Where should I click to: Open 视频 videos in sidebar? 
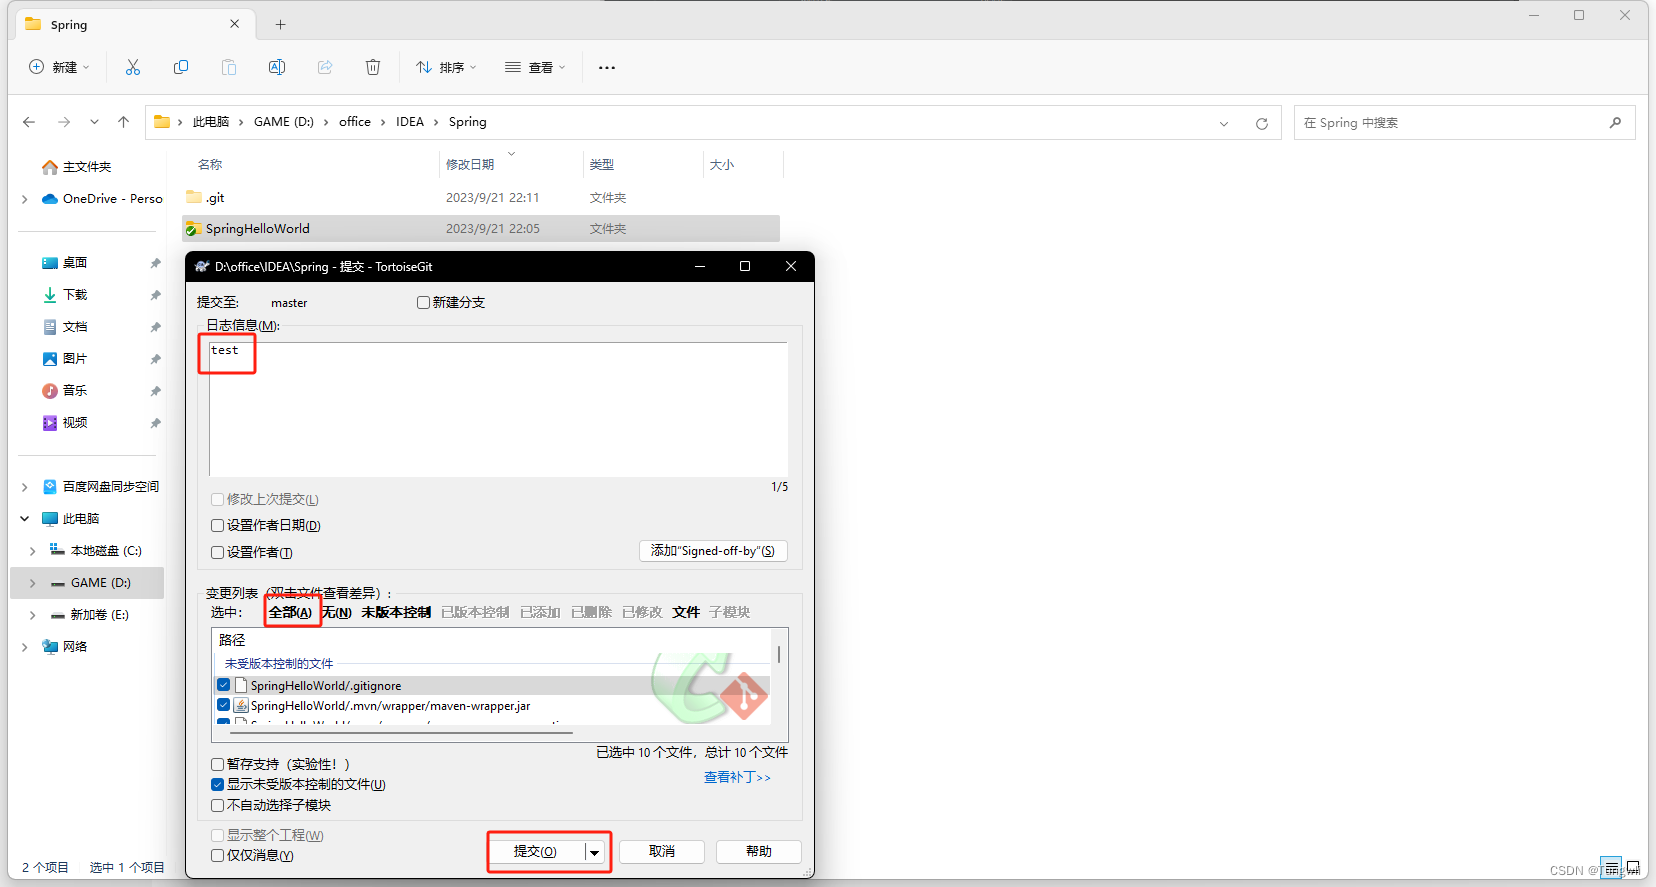(65, 423)
